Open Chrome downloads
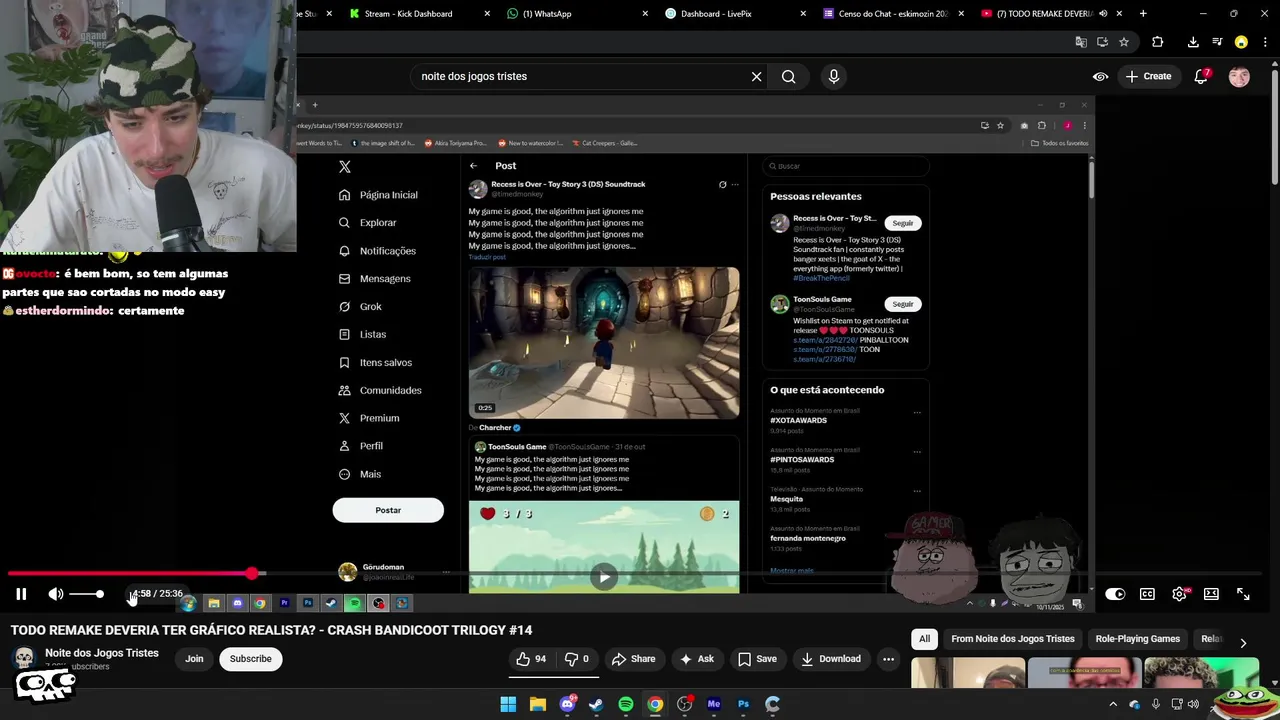This screenshot has width=1280, height=720. 1193,42
